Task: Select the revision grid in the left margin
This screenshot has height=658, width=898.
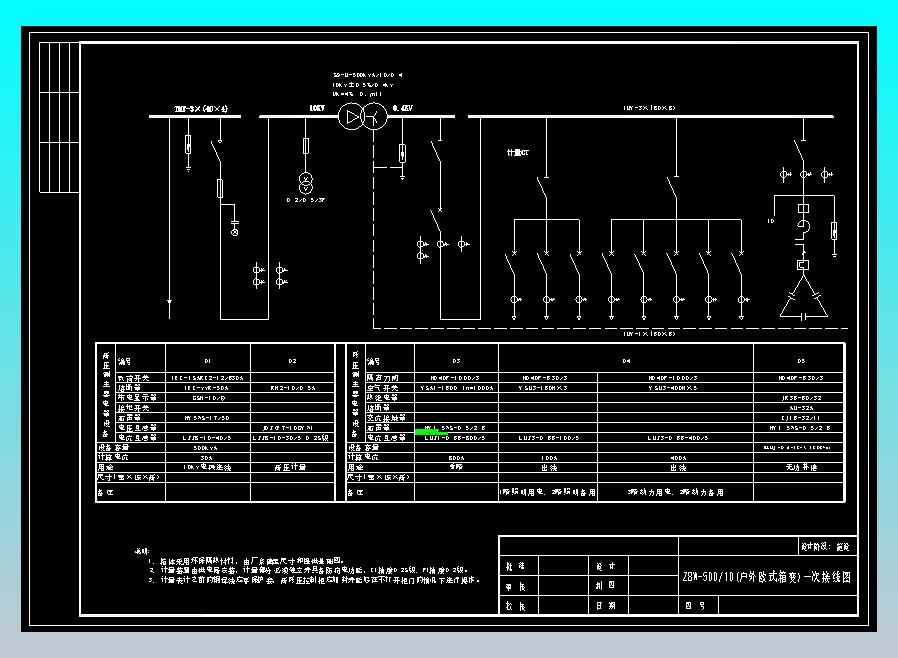Action: point(59,117)
